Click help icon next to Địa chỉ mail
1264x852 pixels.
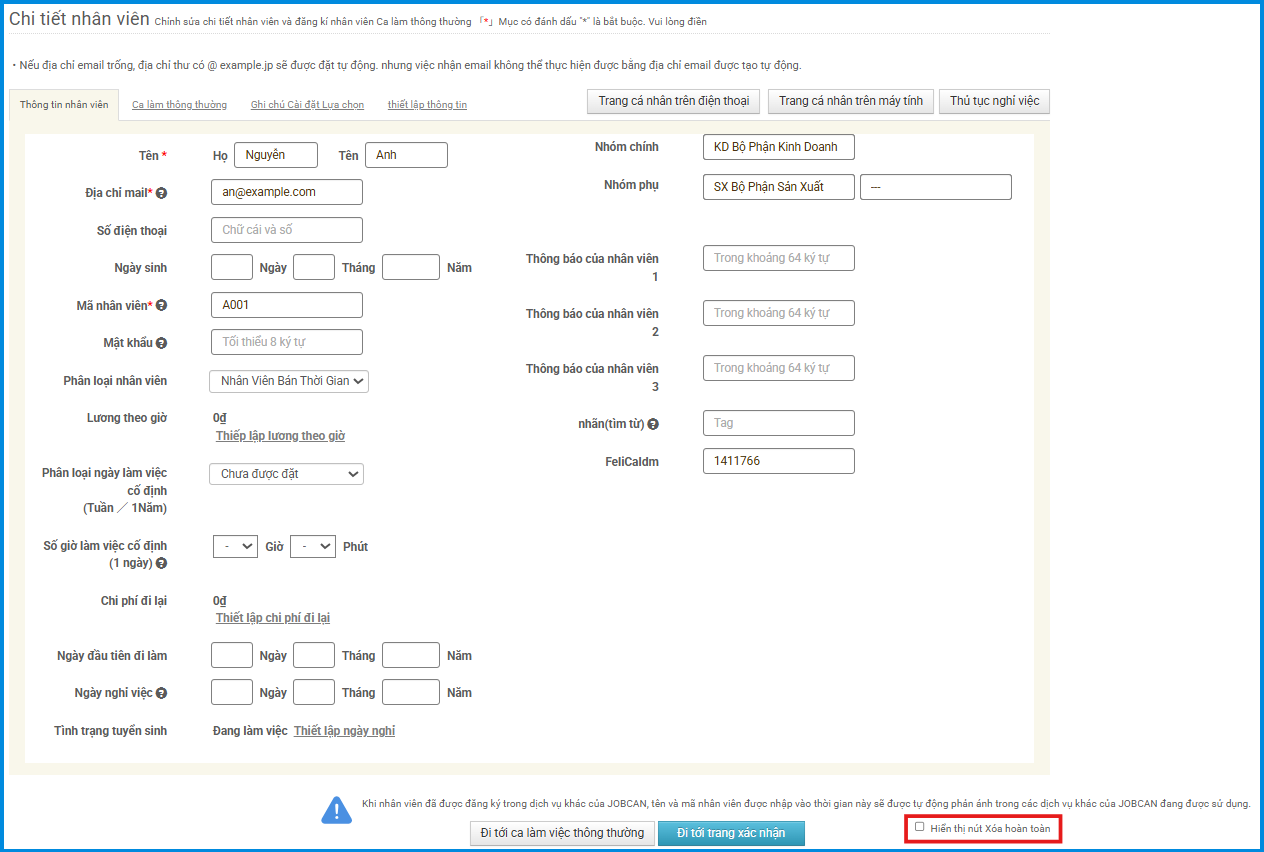(161, 193)
